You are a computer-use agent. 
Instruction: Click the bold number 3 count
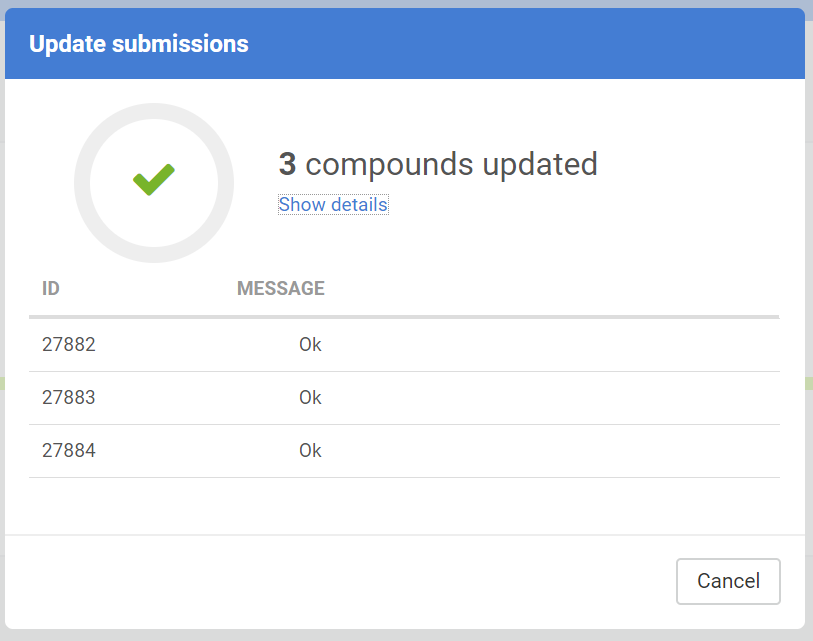pos(287,164)
